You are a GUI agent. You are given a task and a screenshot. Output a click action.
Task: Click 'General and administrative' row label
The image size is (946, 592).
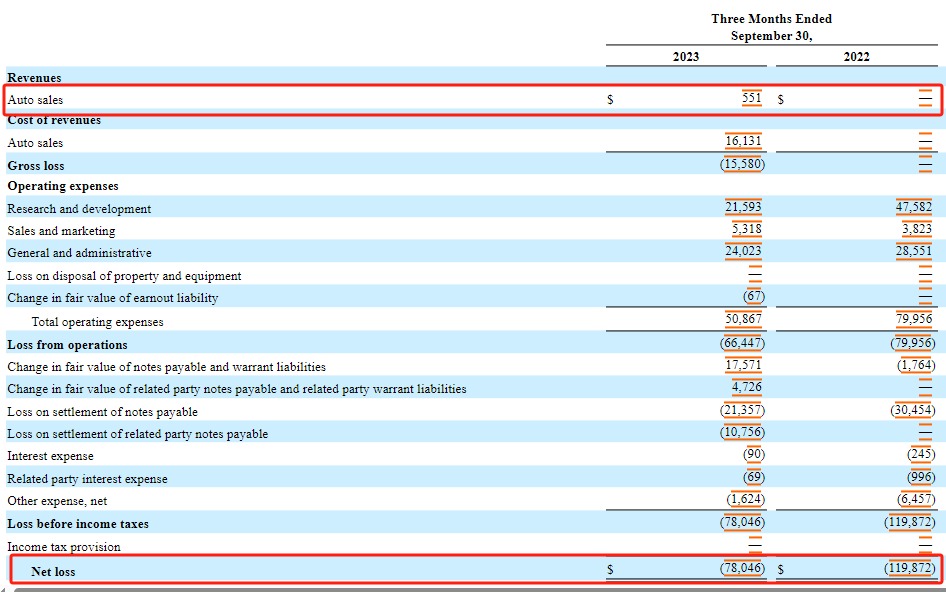[x=79, y=253]
